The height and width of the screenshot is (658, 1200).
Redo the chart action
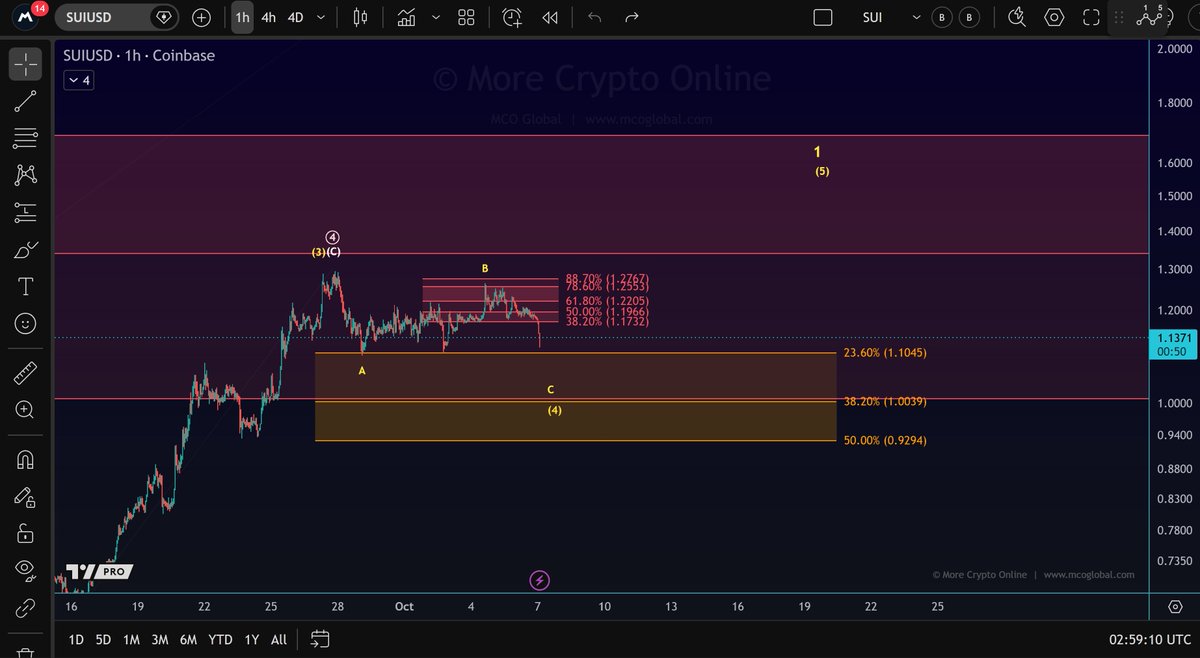[x=631, y=17]
